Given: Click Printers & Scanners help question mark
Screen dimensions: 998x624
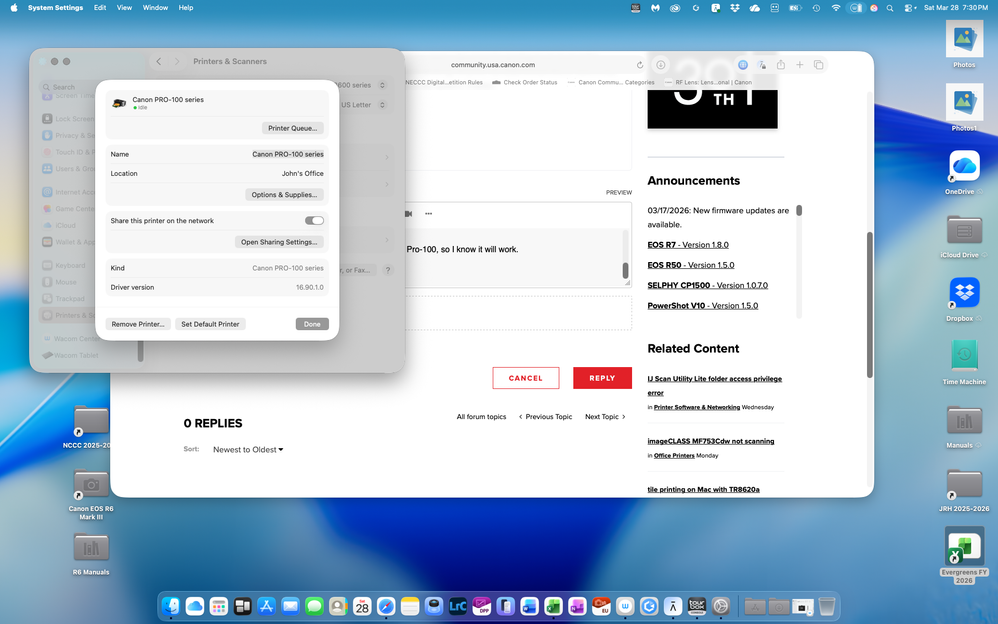Looking at the screenshot, I should click(x=388, y=270).
